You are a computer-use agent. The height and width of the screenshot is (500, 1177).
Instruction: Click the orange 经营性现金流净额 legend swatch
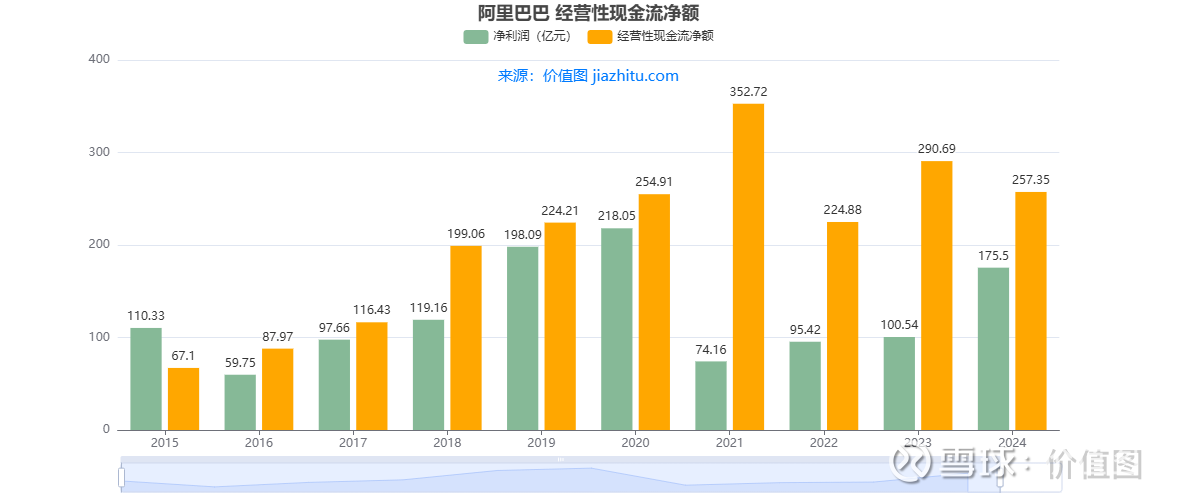tap(600, 37)
